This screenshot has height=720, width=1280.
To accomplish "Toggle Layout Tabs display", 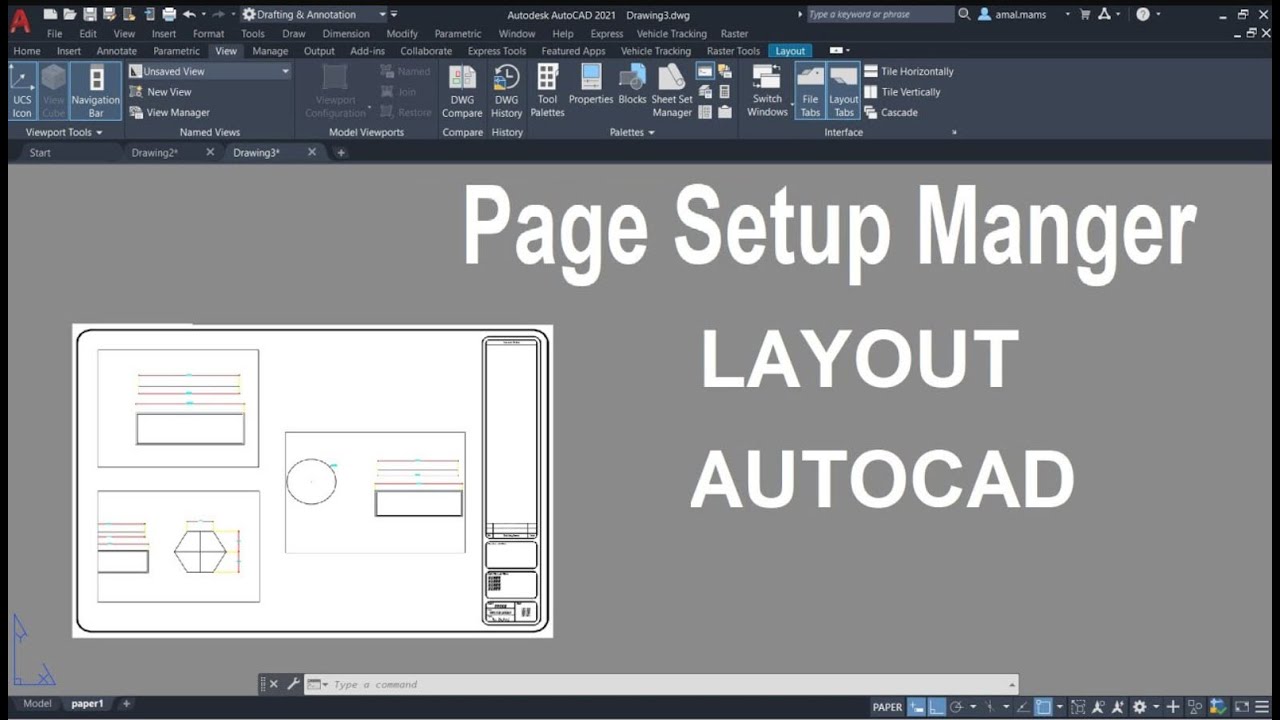I will [x=844, y=91].
